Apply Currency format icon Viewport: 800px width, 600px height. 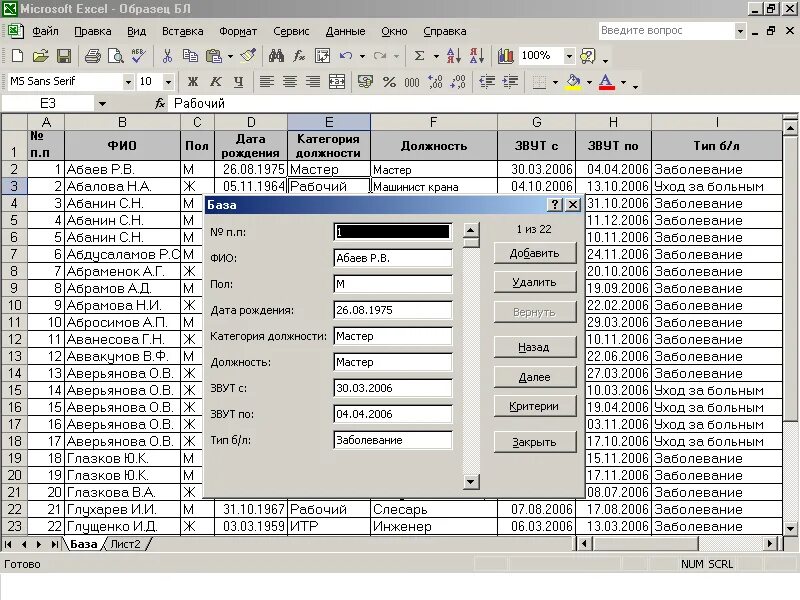click(x=365, y=82)
